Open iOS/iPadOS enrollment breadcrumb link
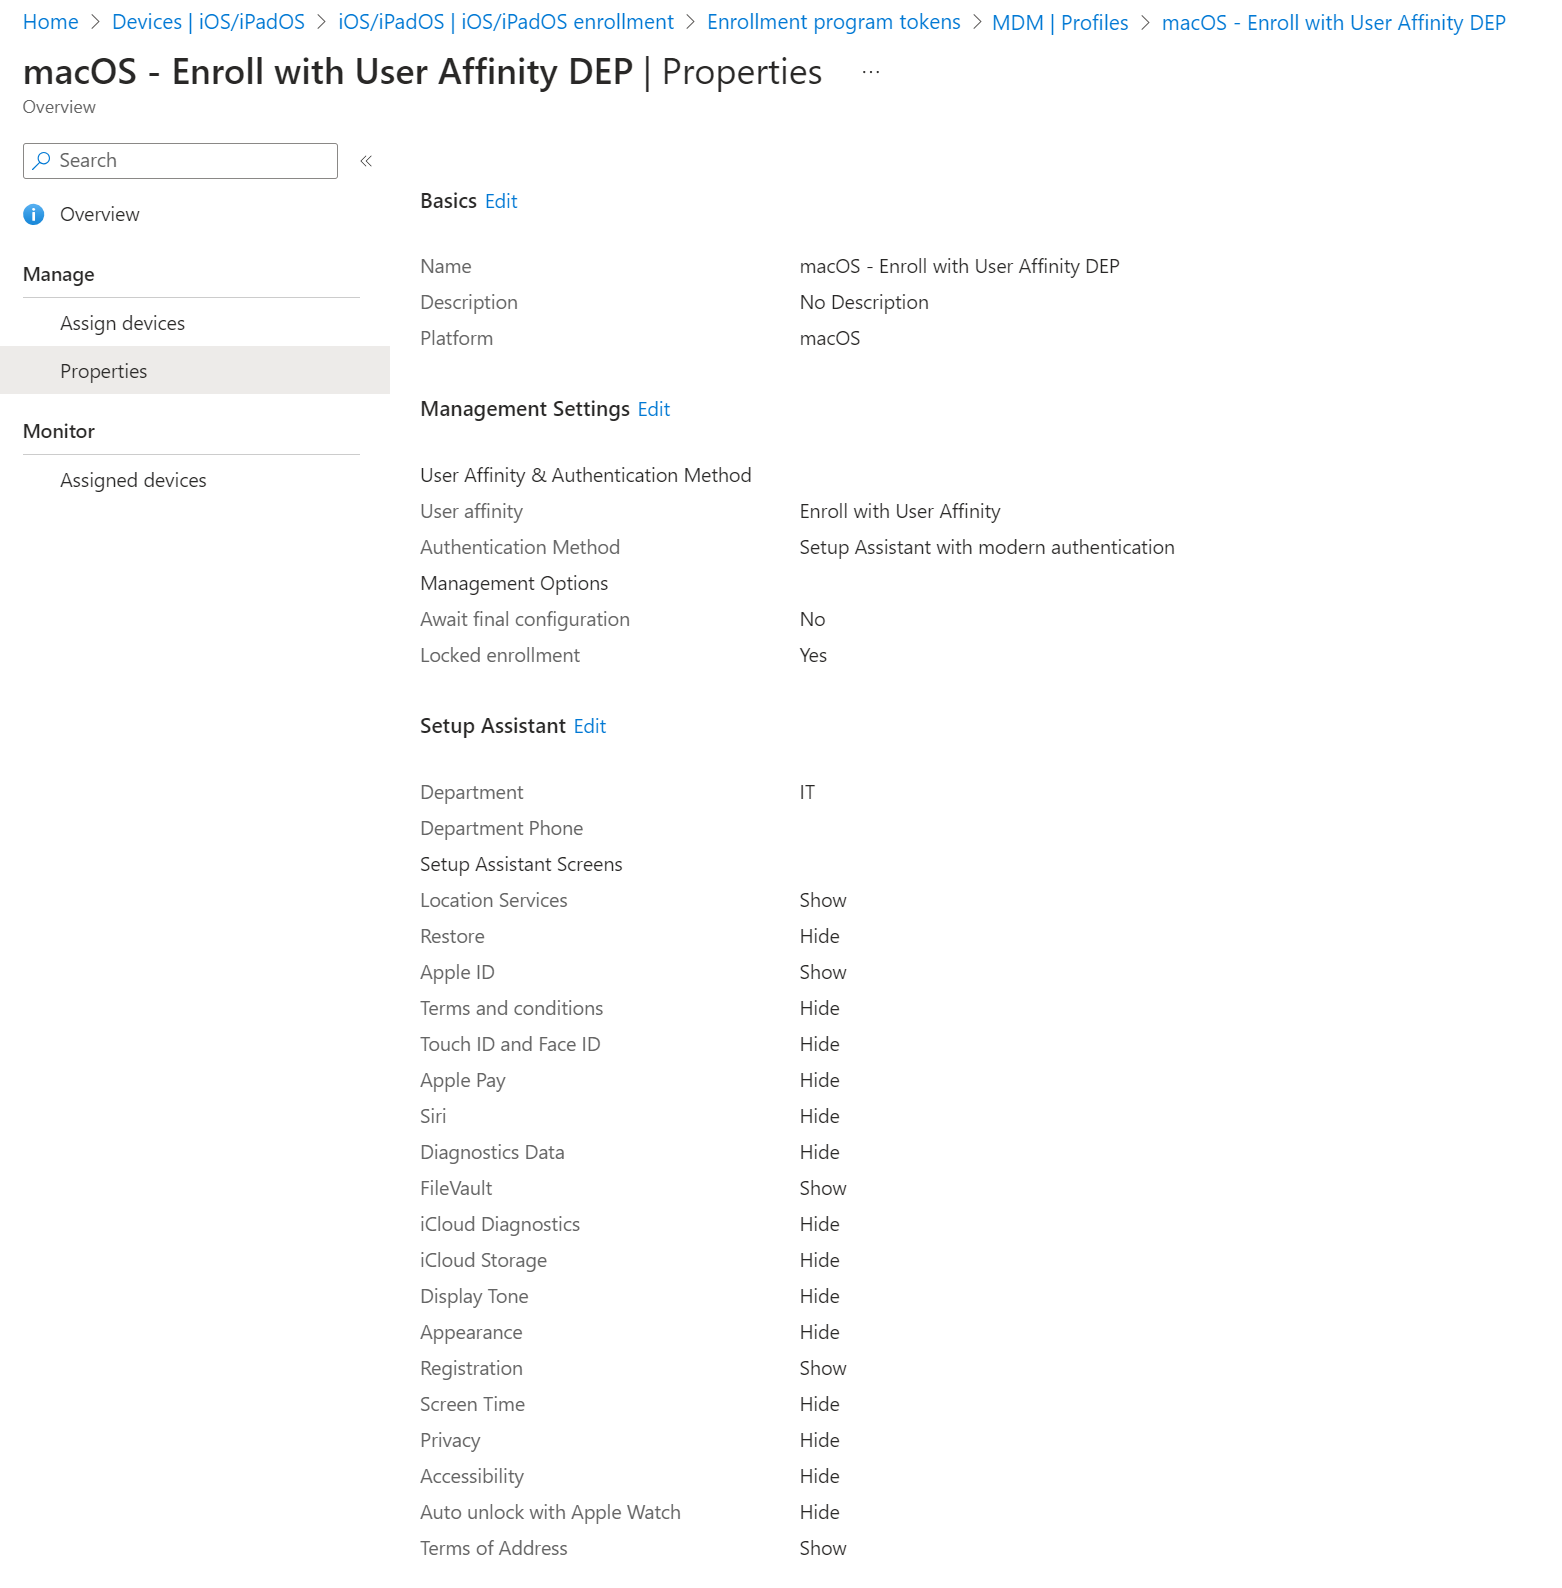Screen dimensions: 1562x1588 pos(506,22)
